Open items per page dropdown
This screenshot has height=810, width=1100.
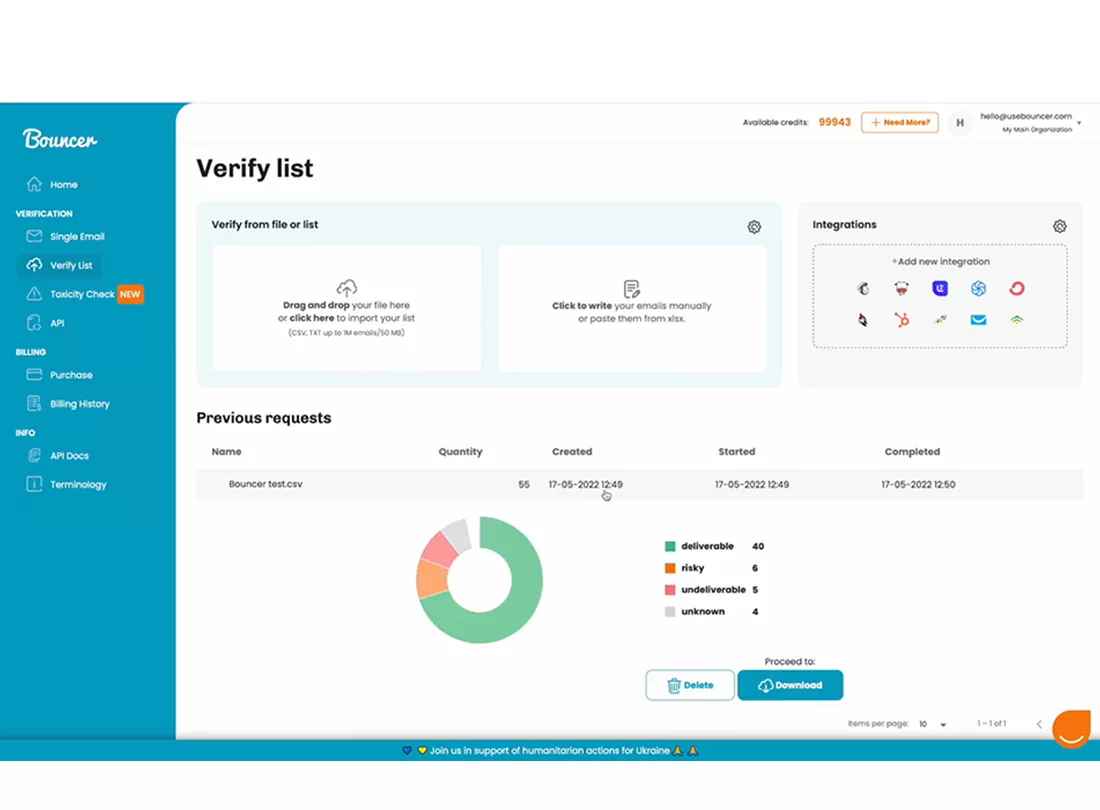[x=933, y=724]
